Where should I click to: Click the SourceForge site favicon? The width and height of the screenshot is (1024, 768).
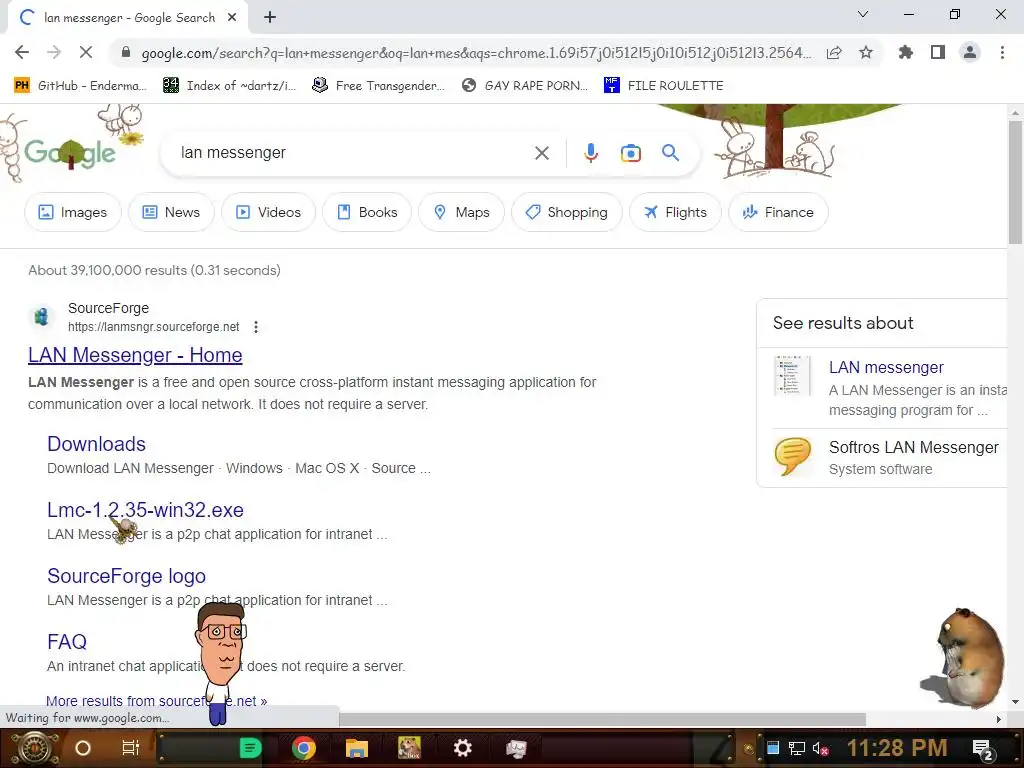tap(42, 317)
